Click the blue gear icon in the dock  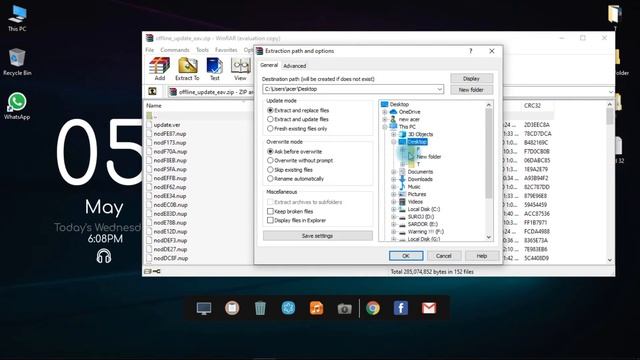coord(288,308)
